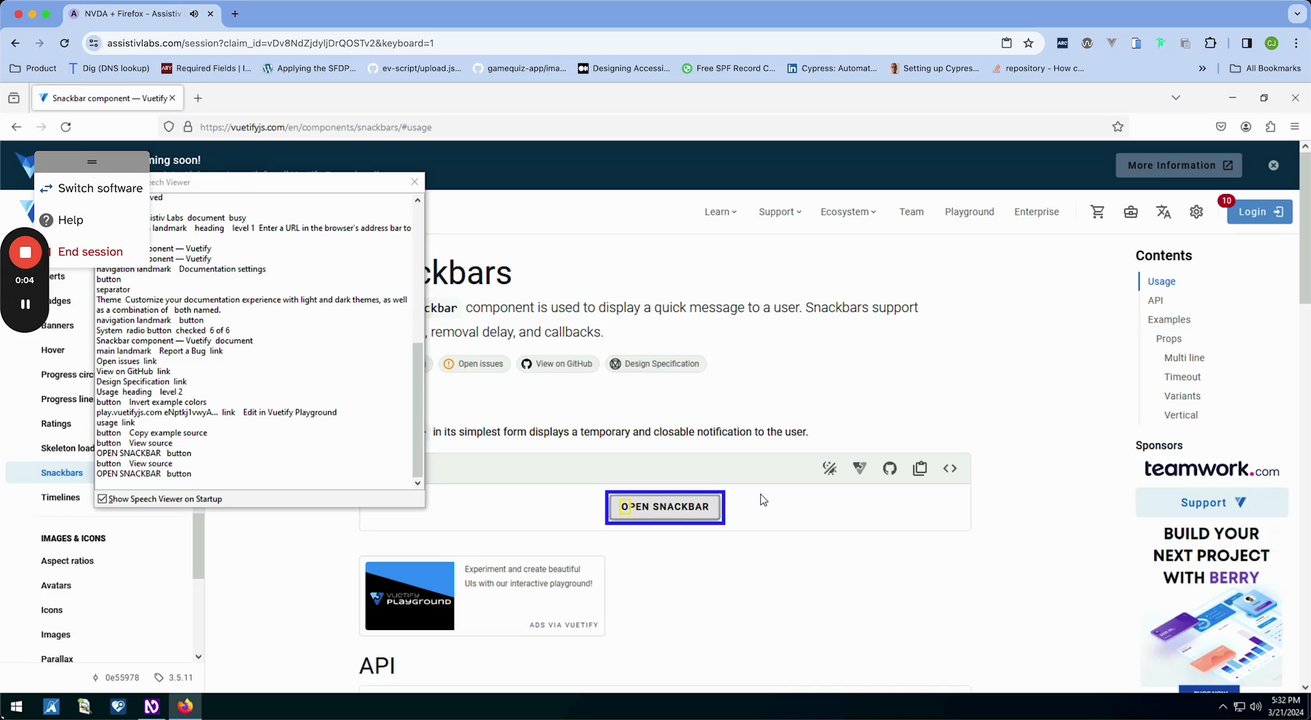This screenshot has height=720, width=1311.
Task: Open the language translate icon
Action: pos(1163,212)
